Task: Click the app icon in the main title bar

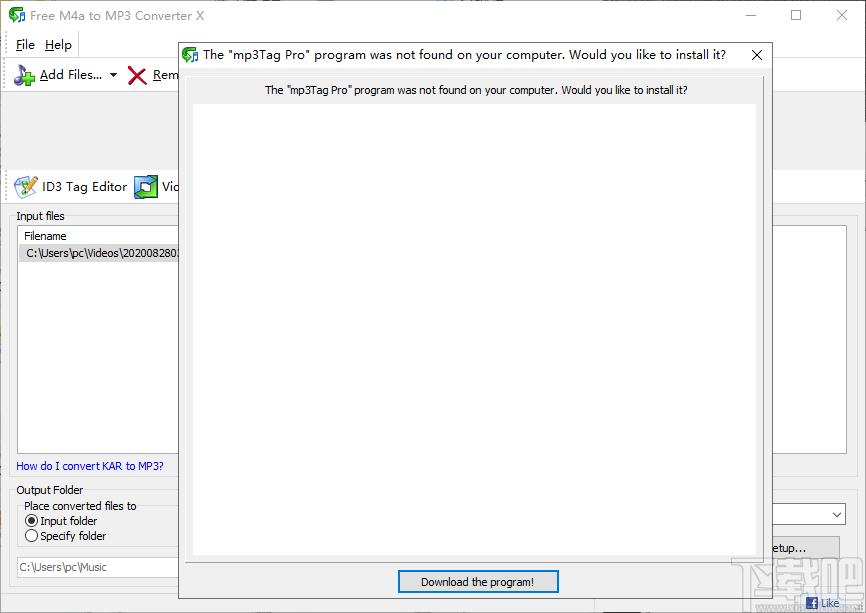Action: coord(17,15)
